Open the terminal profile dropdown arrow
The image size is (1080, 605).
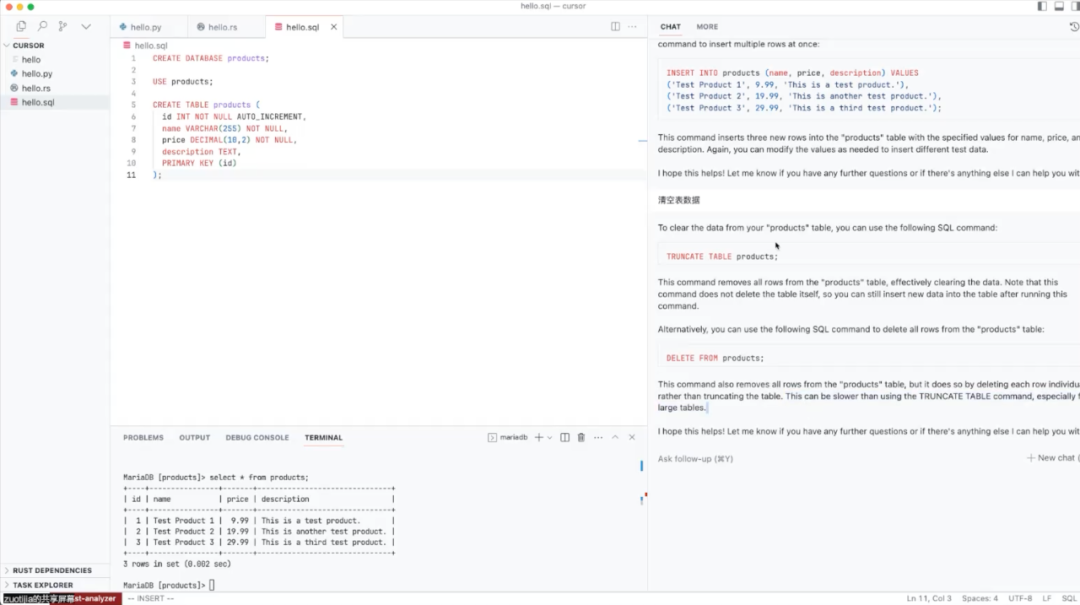pos(550,437)
